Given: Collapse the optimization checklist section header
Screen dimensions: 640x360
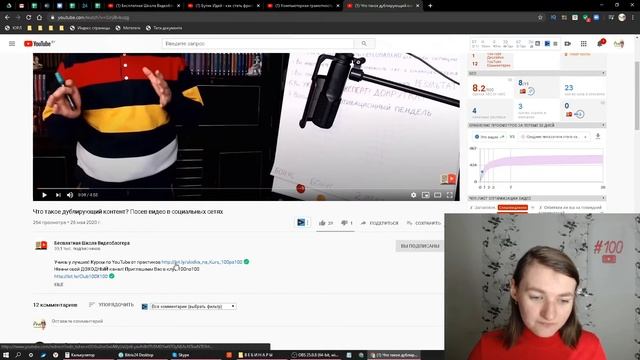Looking at the screenshot, I should pyautogui.click(x=536, y=198).
